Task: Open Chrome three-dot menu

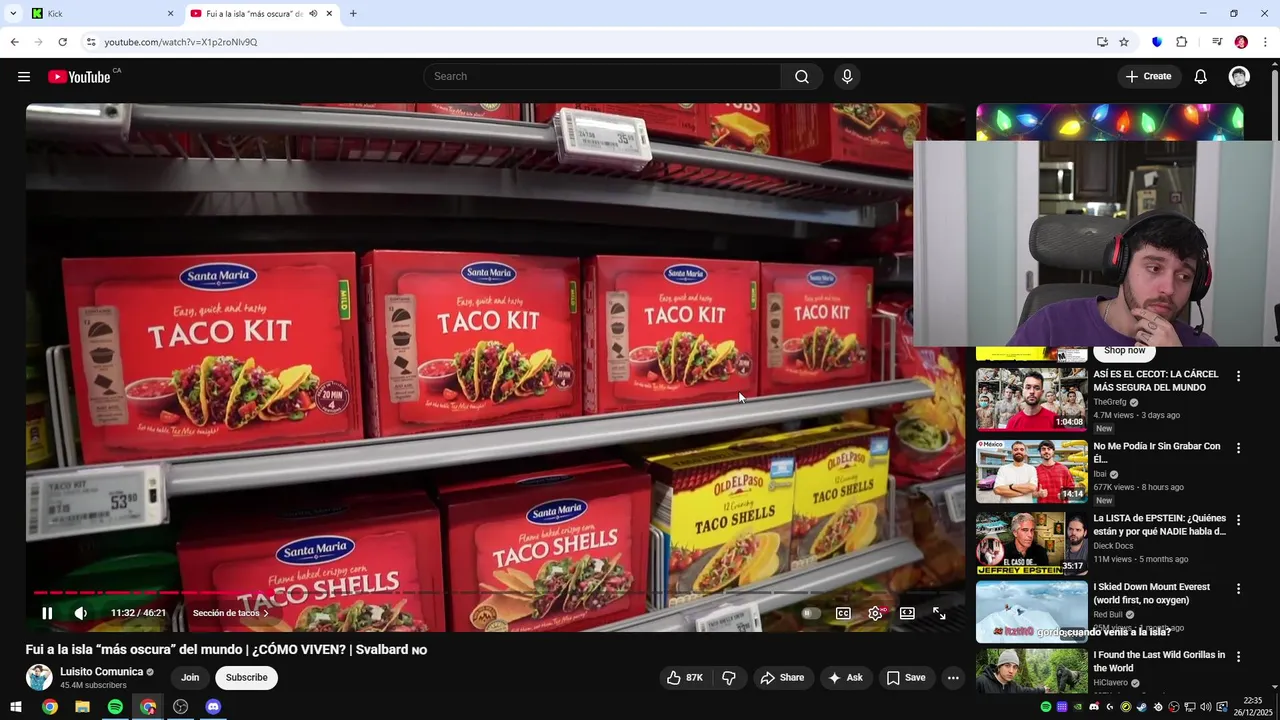Action: (x=1265, y=42)
